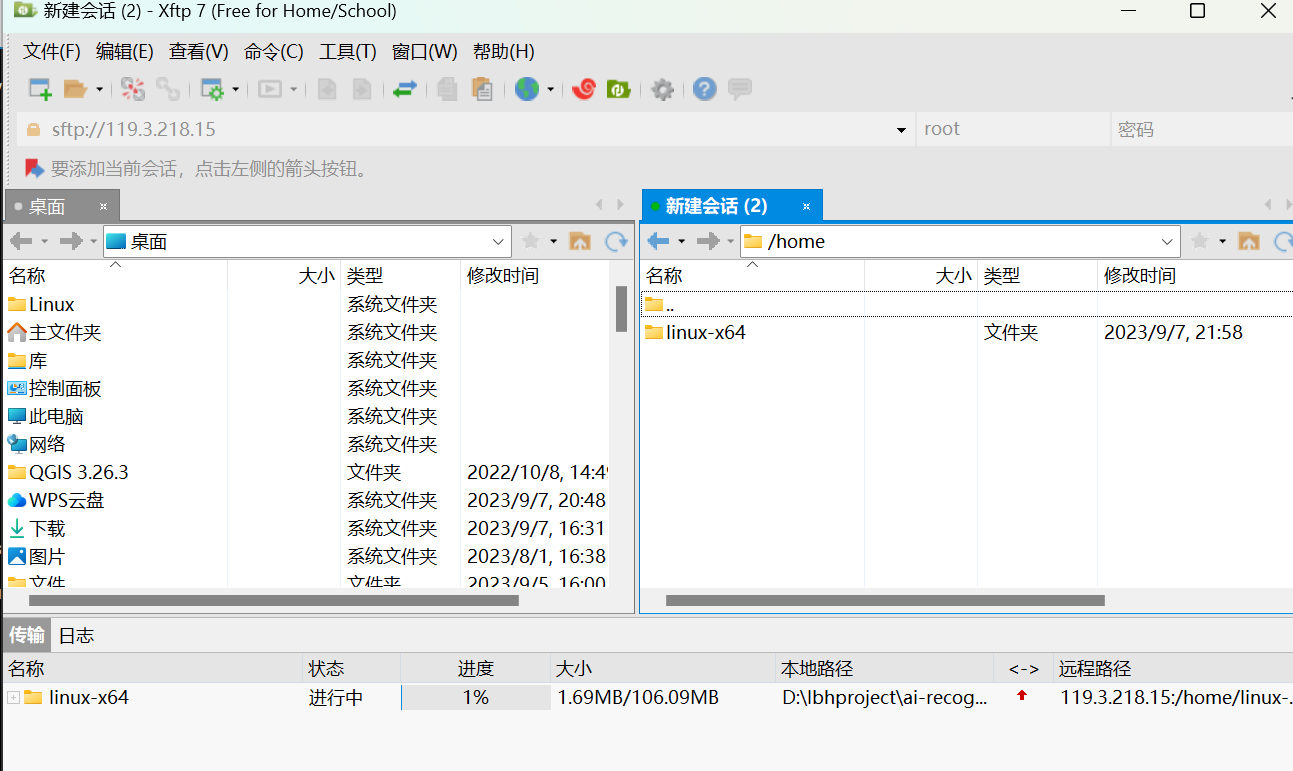Switch to the 传输 transfer tab
The width and height of the screenshot is (1293, 771).
[x=27, y=635]
